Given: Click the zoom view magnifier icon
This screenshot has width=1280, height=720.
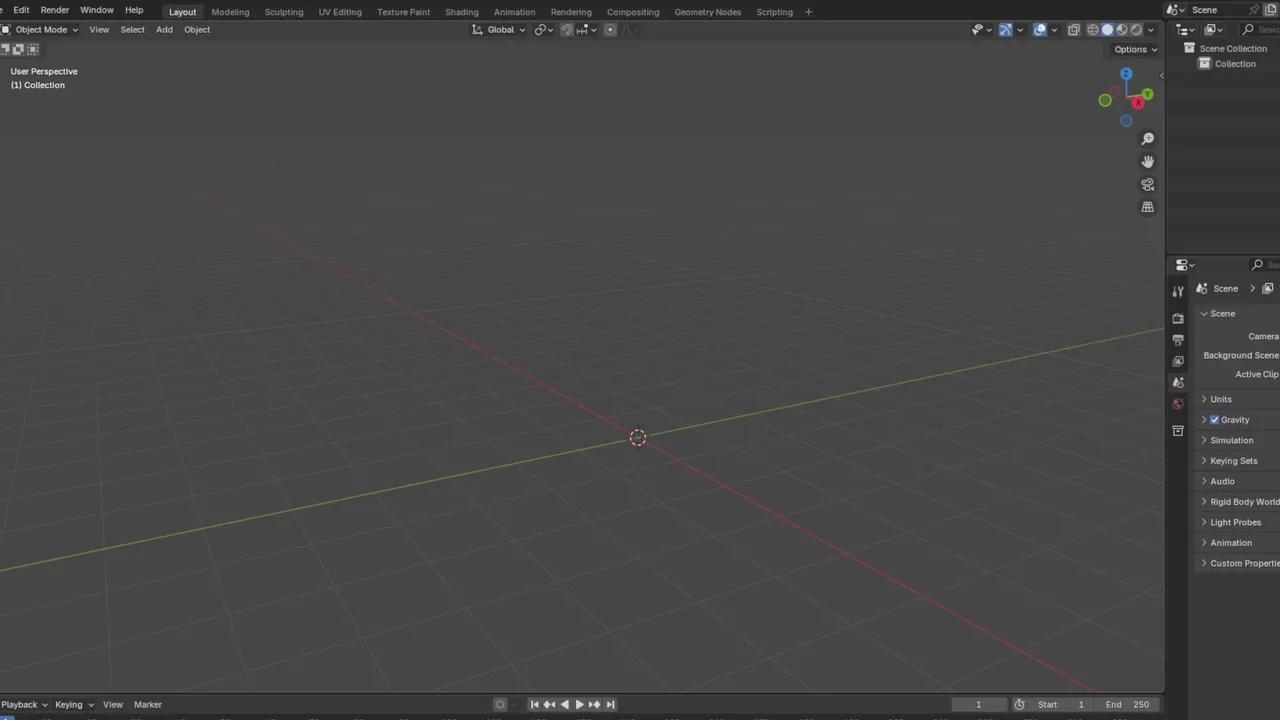Looking at the screenshot, I should pos(1148,139).
